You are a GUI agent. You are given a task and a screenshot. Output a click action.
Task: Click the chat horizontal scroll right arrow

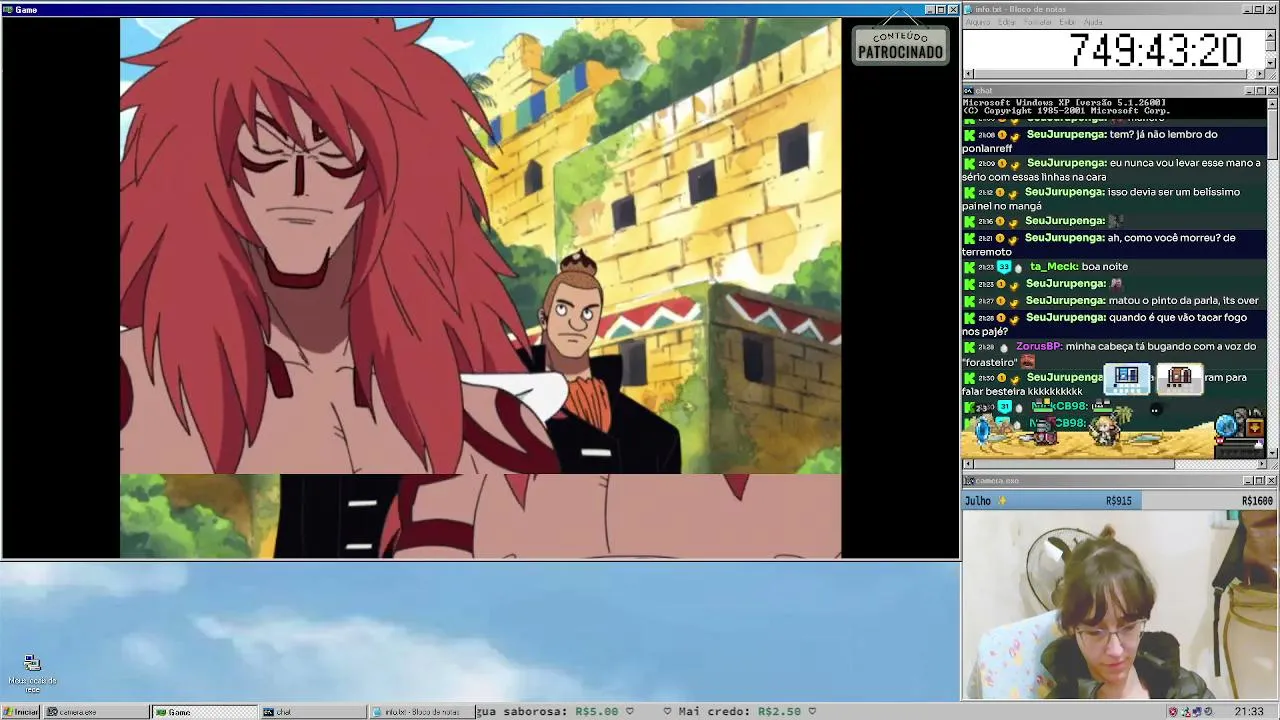[x=1261, y=464]
